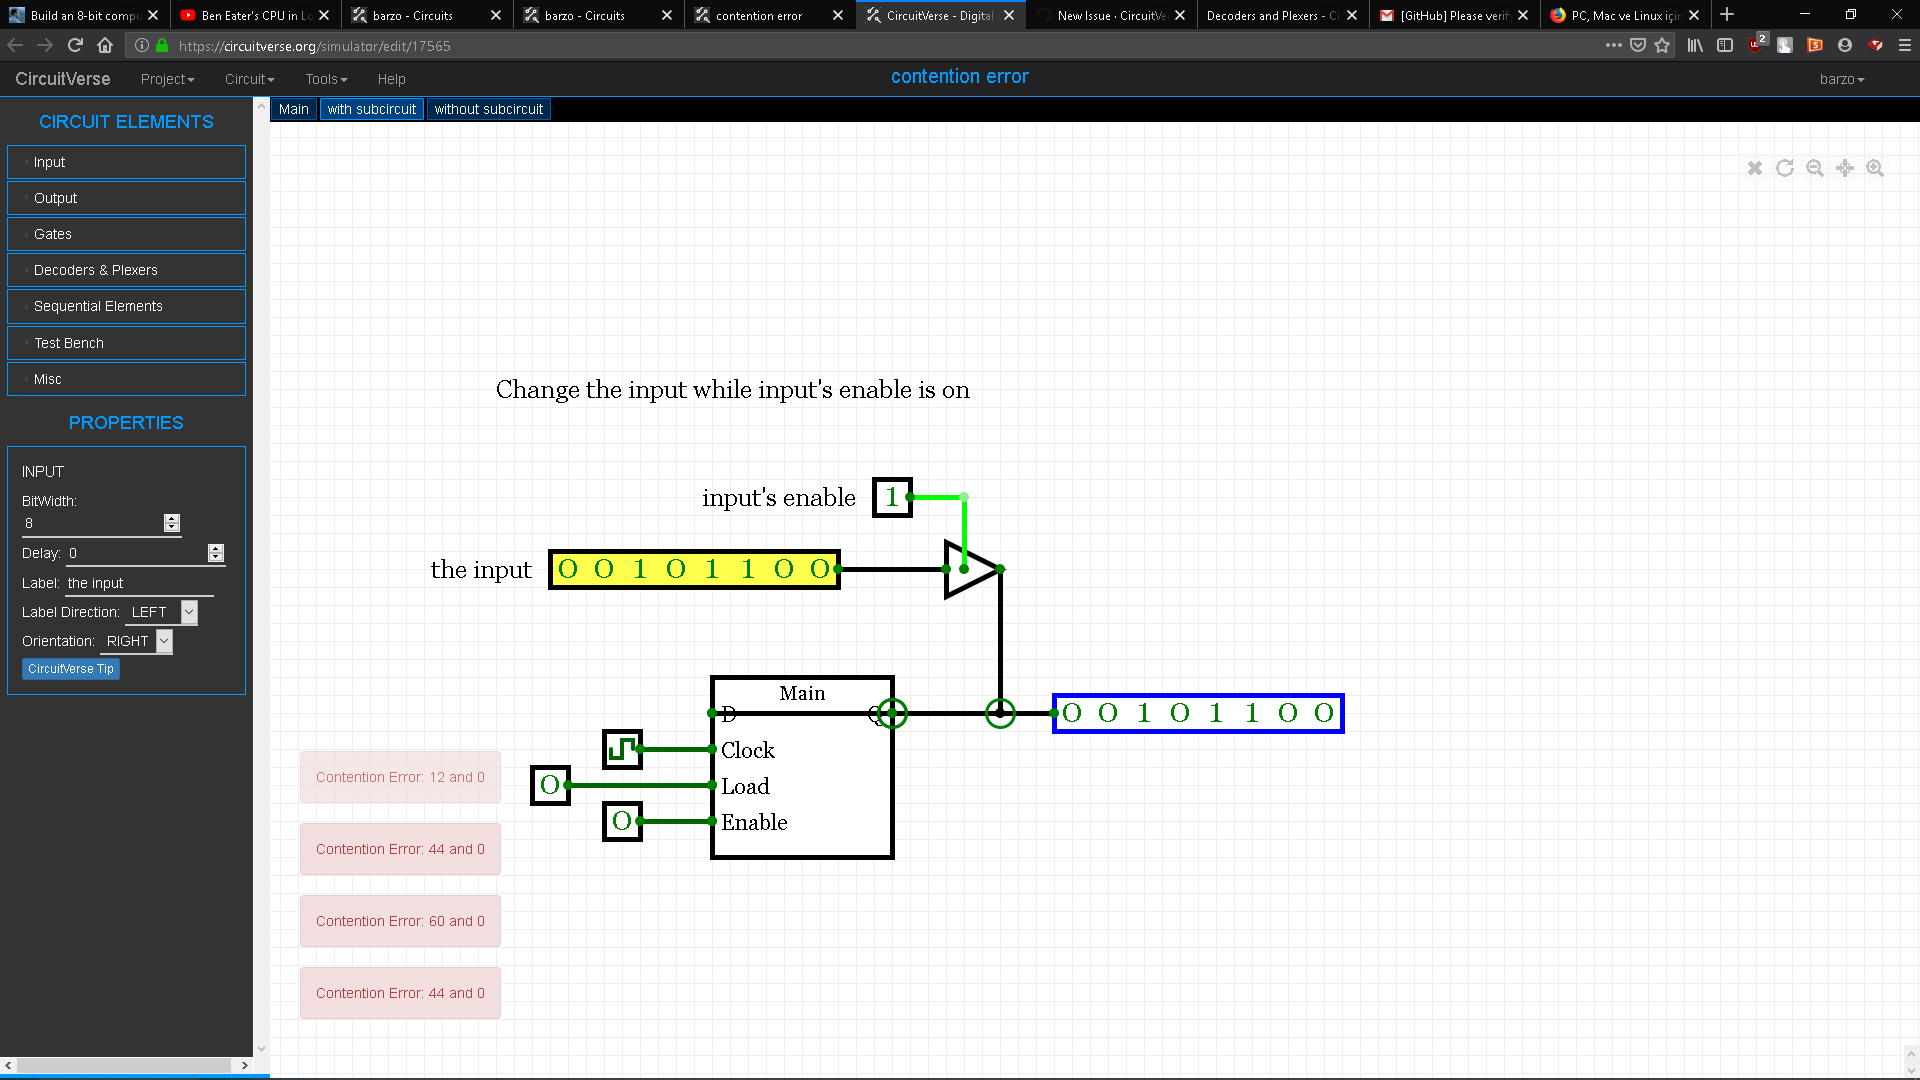
Task: Open the Label Direction dropdown
Action: (x=188, y=612)
